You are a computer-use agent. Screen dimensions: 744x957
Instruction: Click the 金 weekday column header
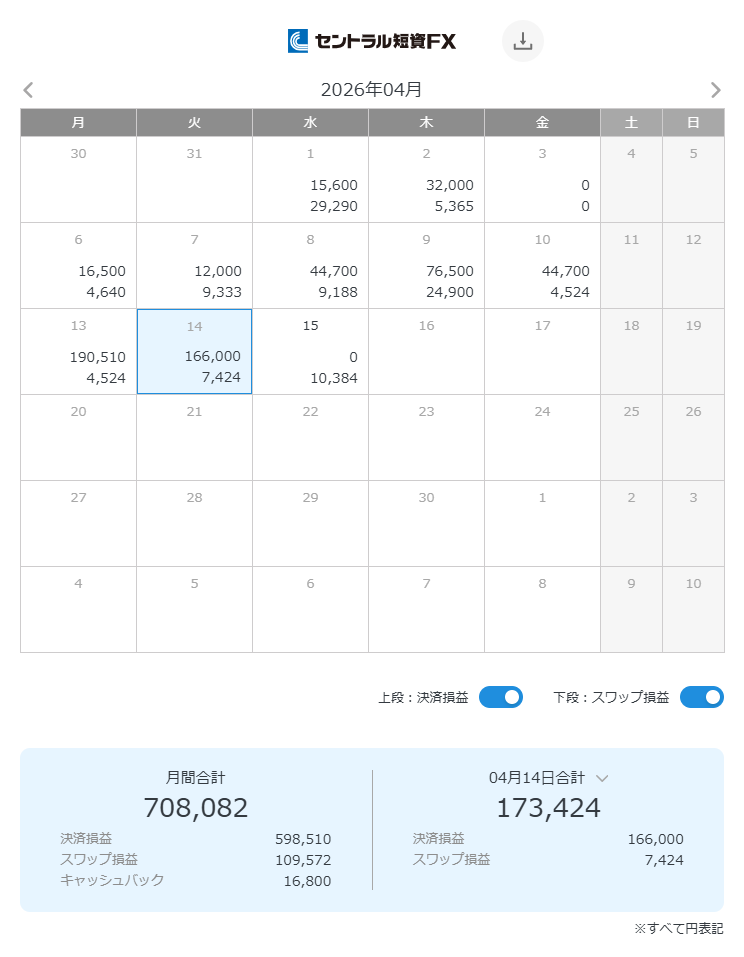(542, 123)
